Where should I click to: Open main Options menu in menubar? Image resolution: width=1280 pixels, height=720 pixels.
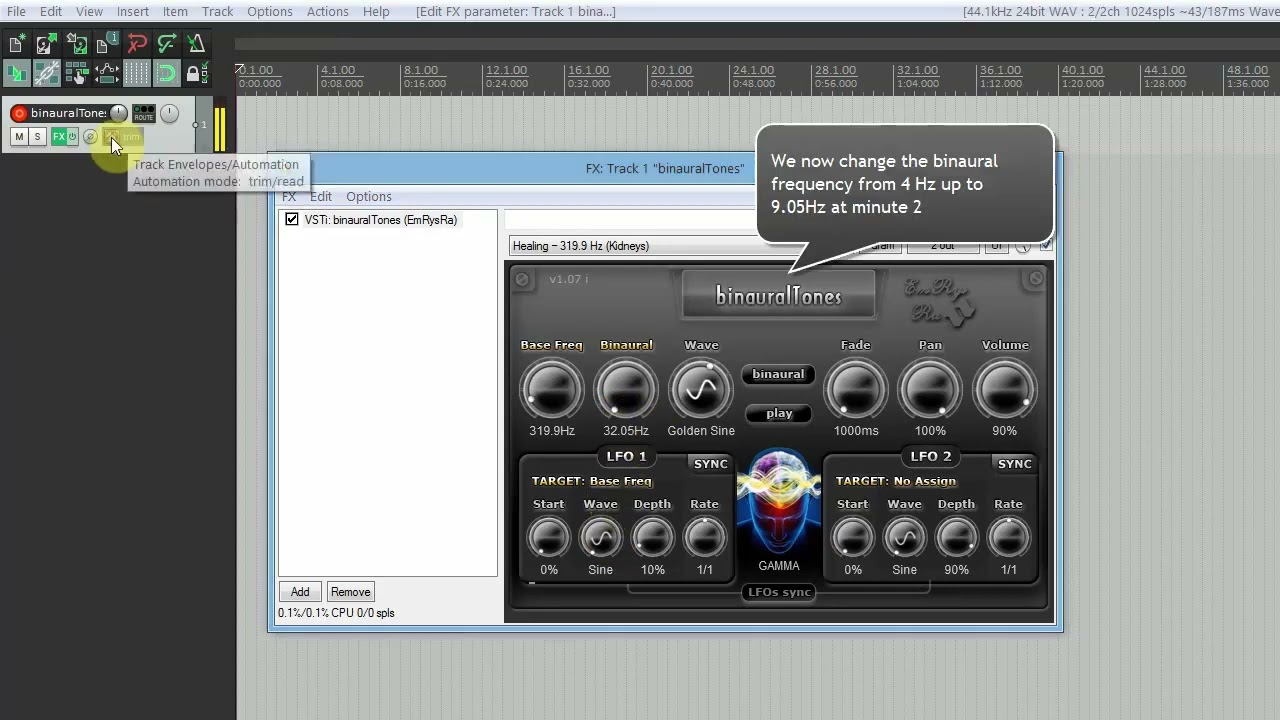[270, 11]
